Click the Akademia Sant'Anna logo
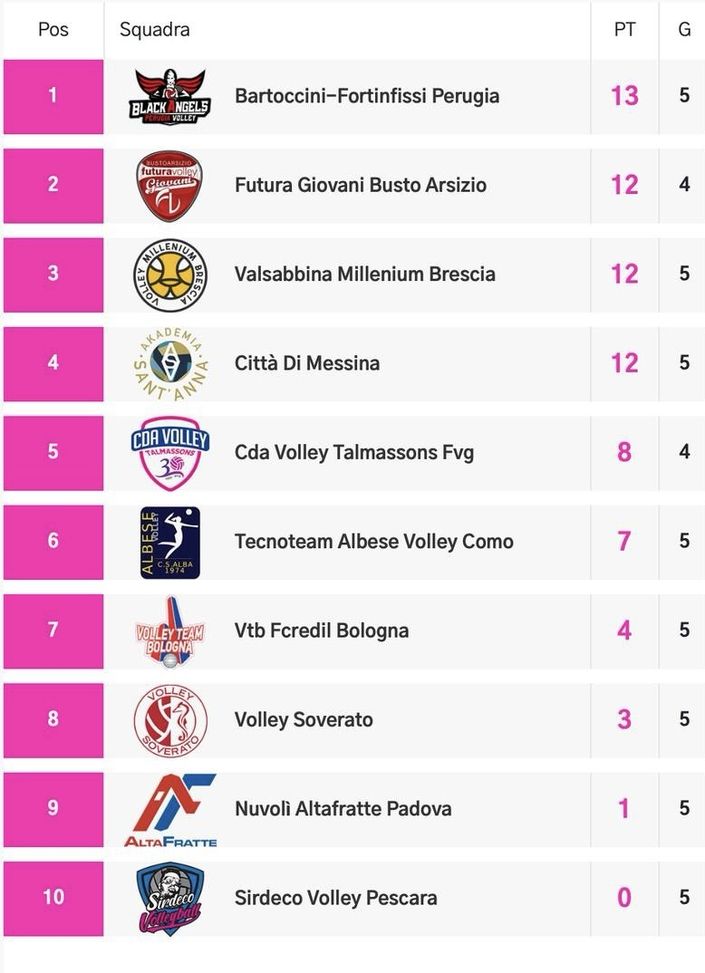 coord(170,363)
